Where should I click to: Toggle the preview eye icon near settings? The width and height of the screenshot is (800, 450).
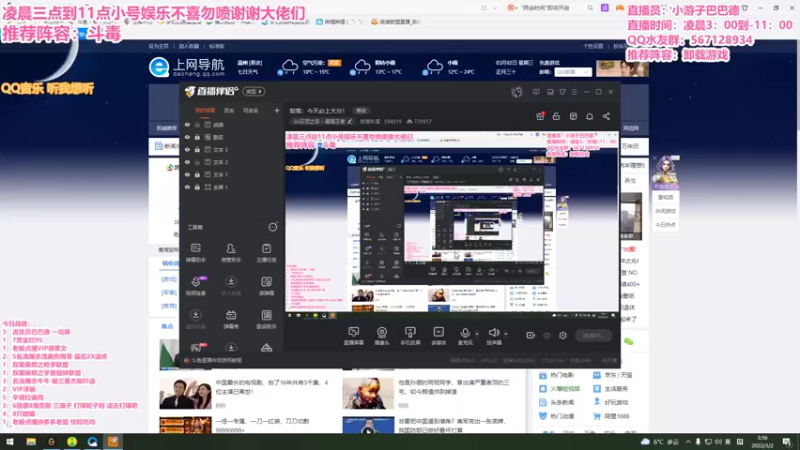click(547, 336)
